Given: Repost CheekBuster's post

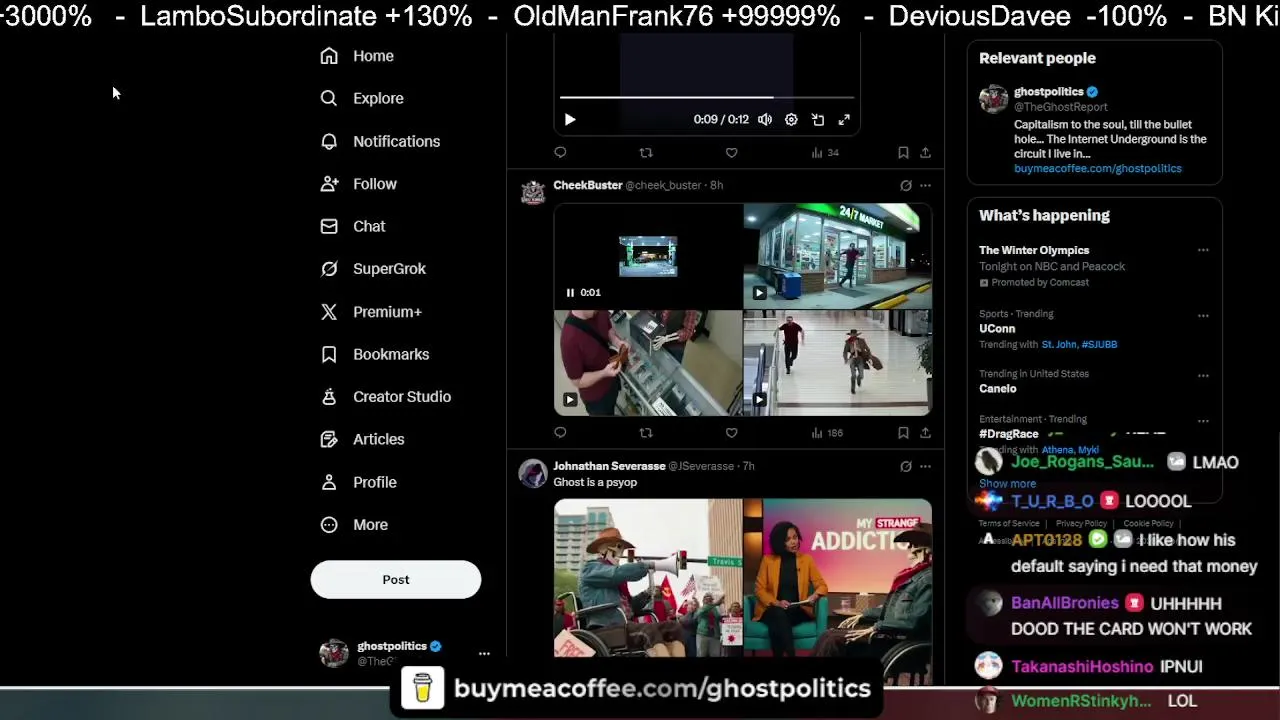Looking at the screenshot, I should [x=646, y=433].
